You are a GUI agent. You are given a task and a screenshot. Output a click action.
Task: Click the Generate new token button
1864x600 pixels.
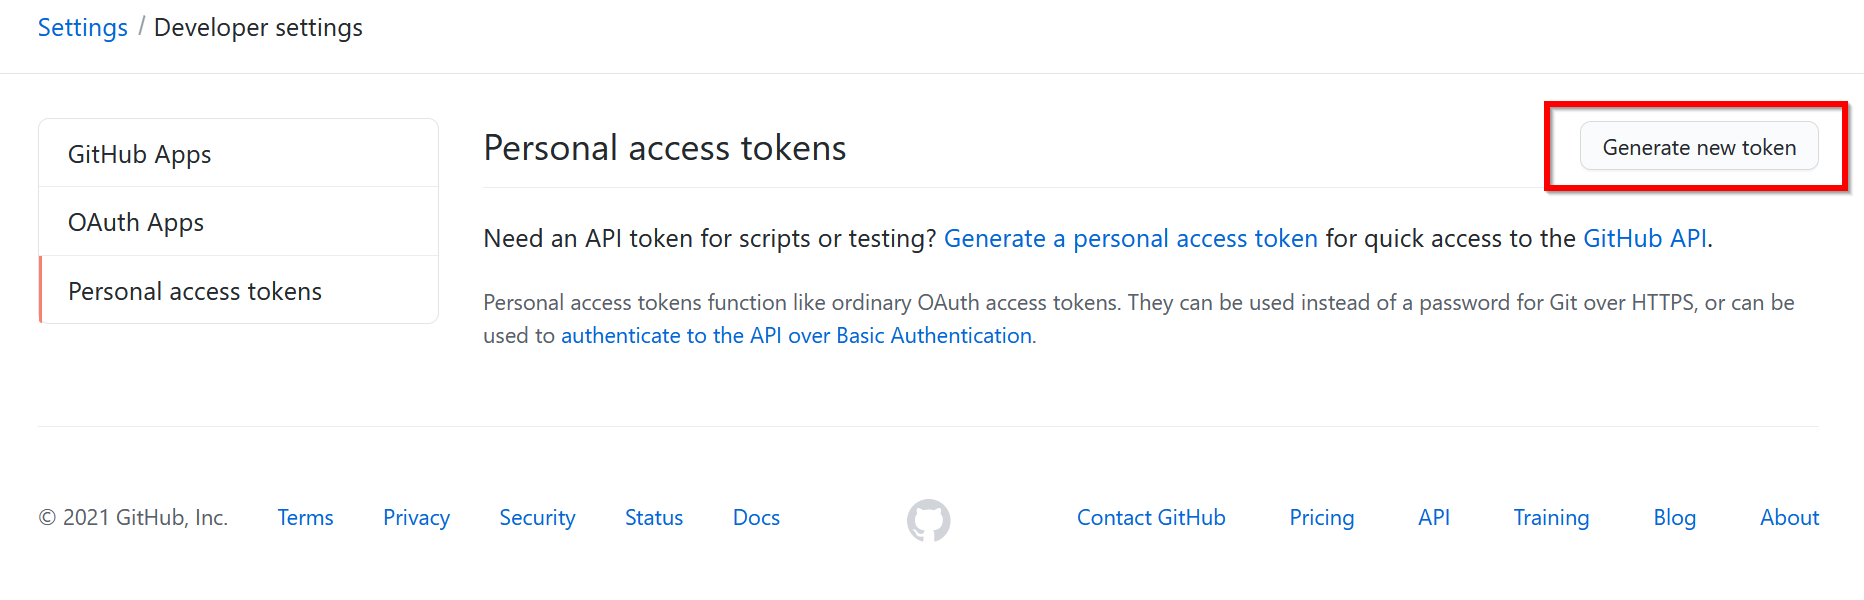point(1699,147)
